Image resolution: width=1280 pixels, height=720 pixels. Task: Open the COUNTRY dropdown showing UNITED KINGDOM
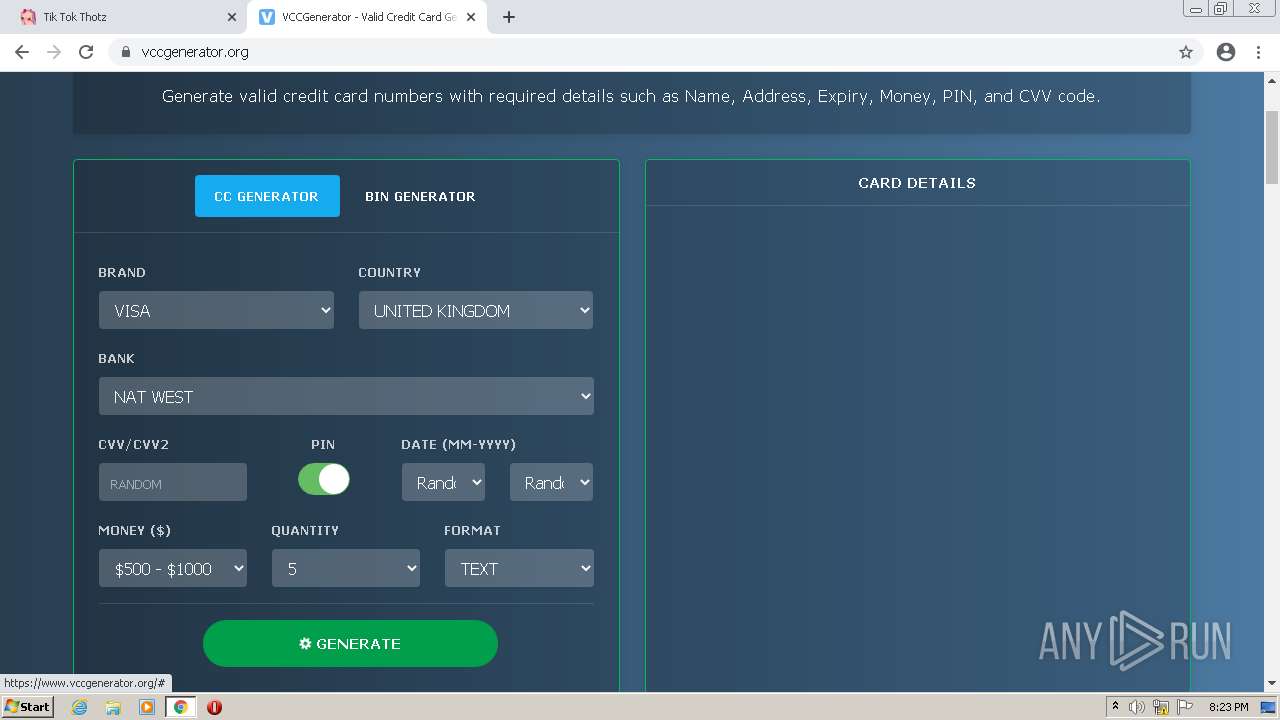click(476, 311)
